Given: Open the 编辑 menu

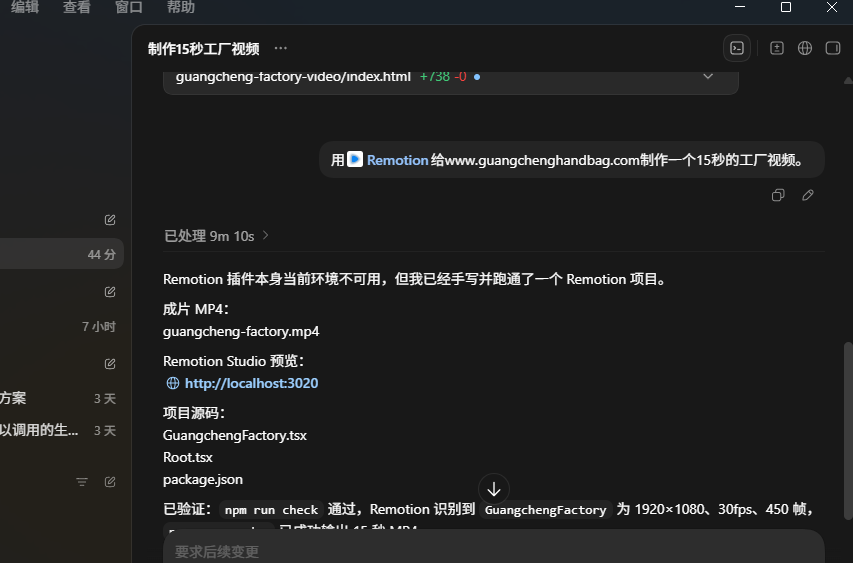Looking at the screenshot, I should [x=25, y=7].
